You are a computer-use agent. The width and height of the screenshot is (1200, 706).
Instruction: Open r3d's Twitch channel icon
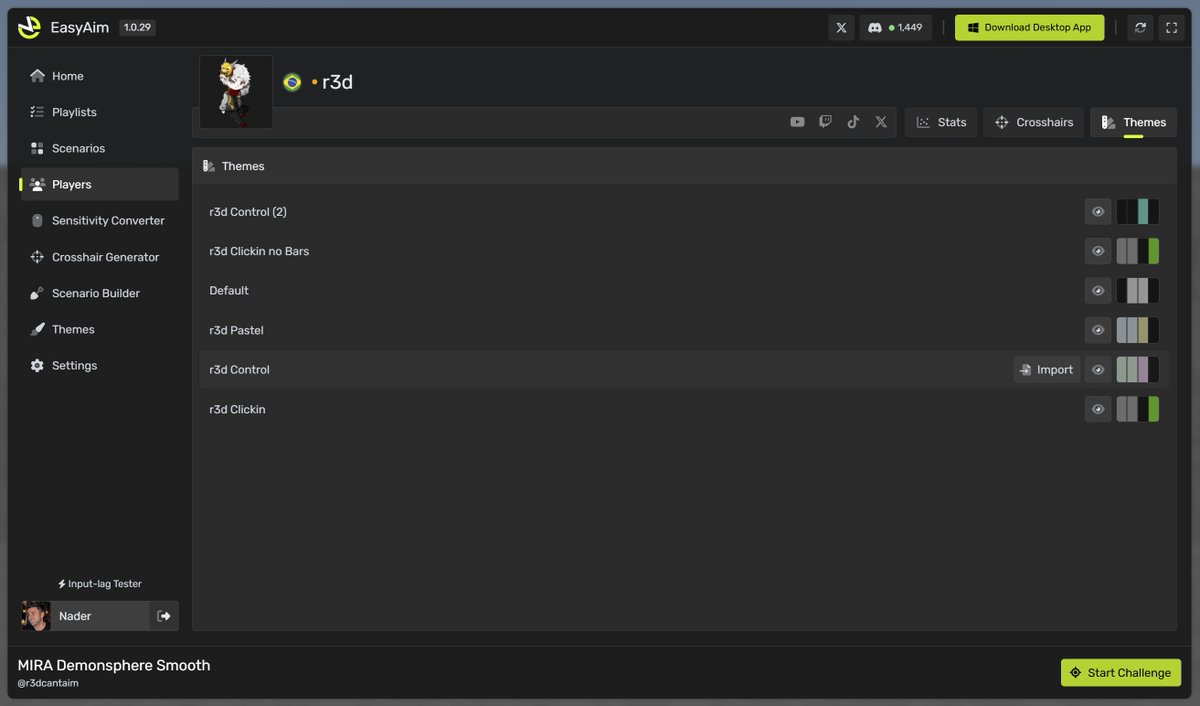click(825, 122)
